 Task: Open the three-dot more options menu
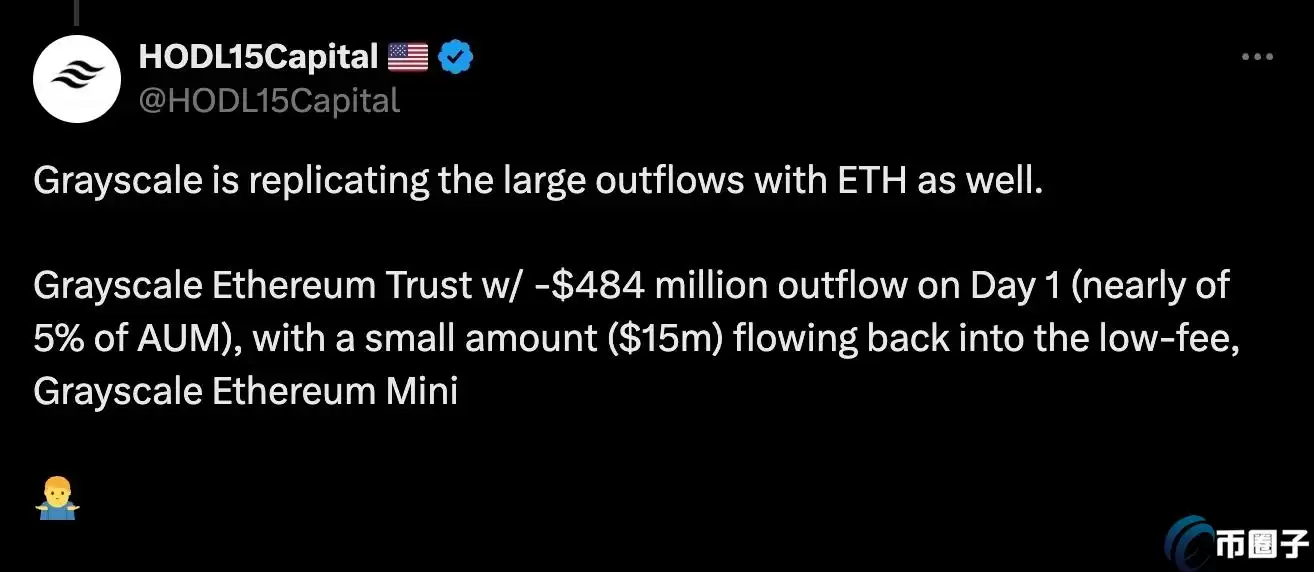[x=1257, y=57]
